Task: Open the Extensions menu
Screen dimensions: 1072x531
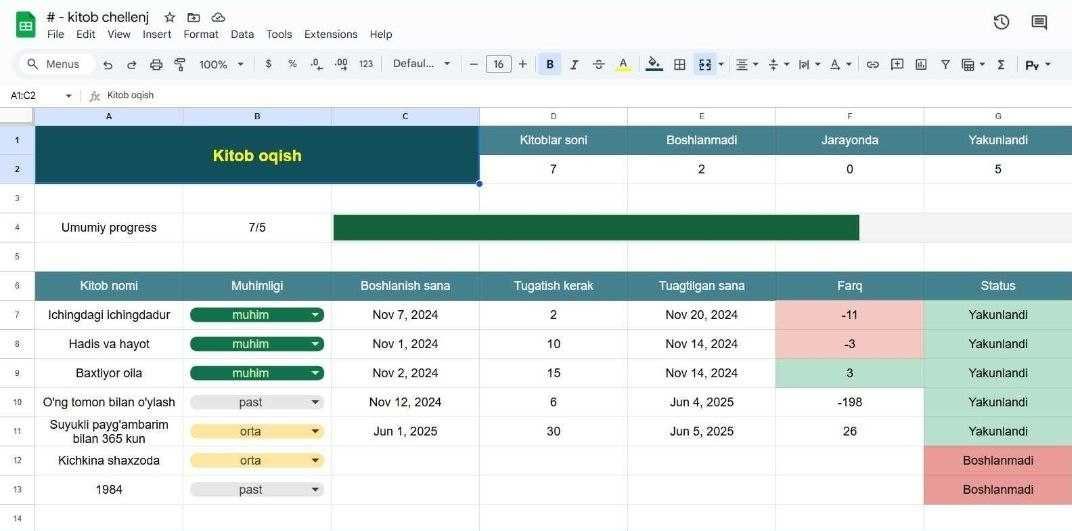Action: point(331,34)
